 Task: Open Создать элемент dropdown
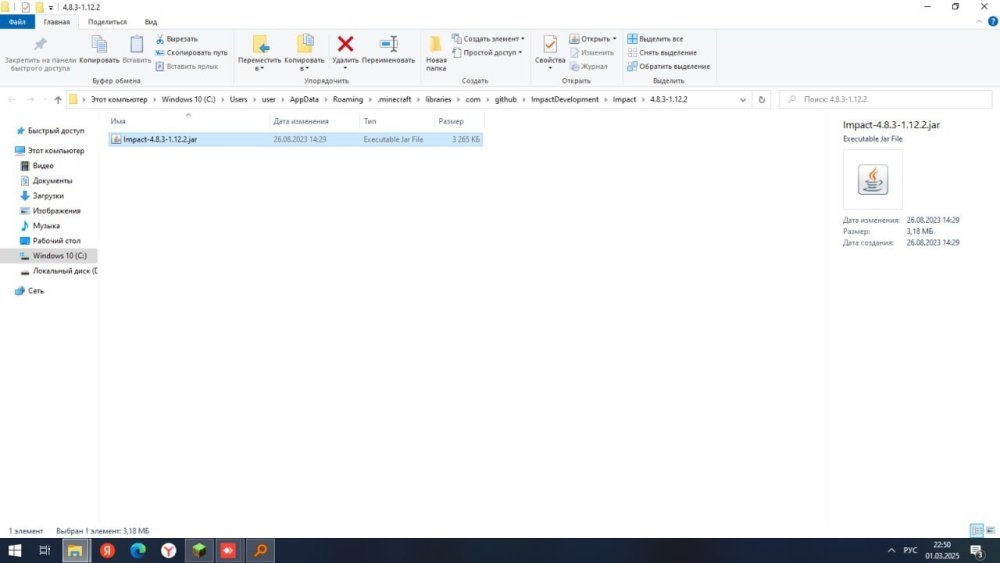point(488,39)
